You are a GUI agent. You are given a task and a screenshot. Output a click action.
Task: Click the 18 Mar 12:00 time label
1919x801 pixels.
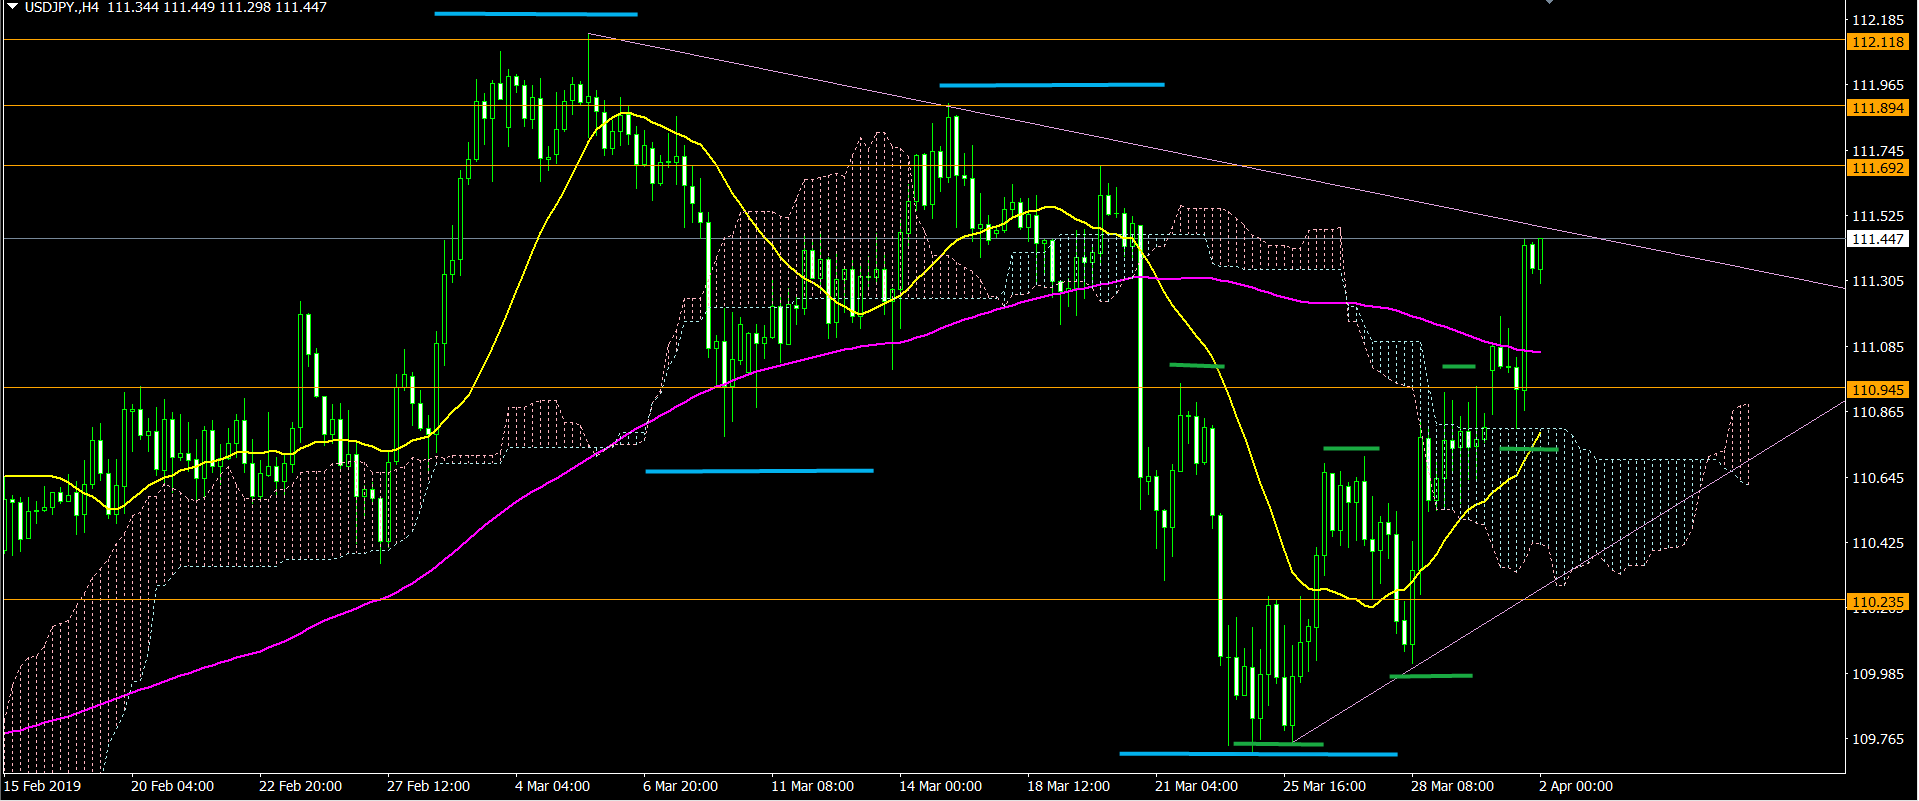click(x=1068, y=786)
